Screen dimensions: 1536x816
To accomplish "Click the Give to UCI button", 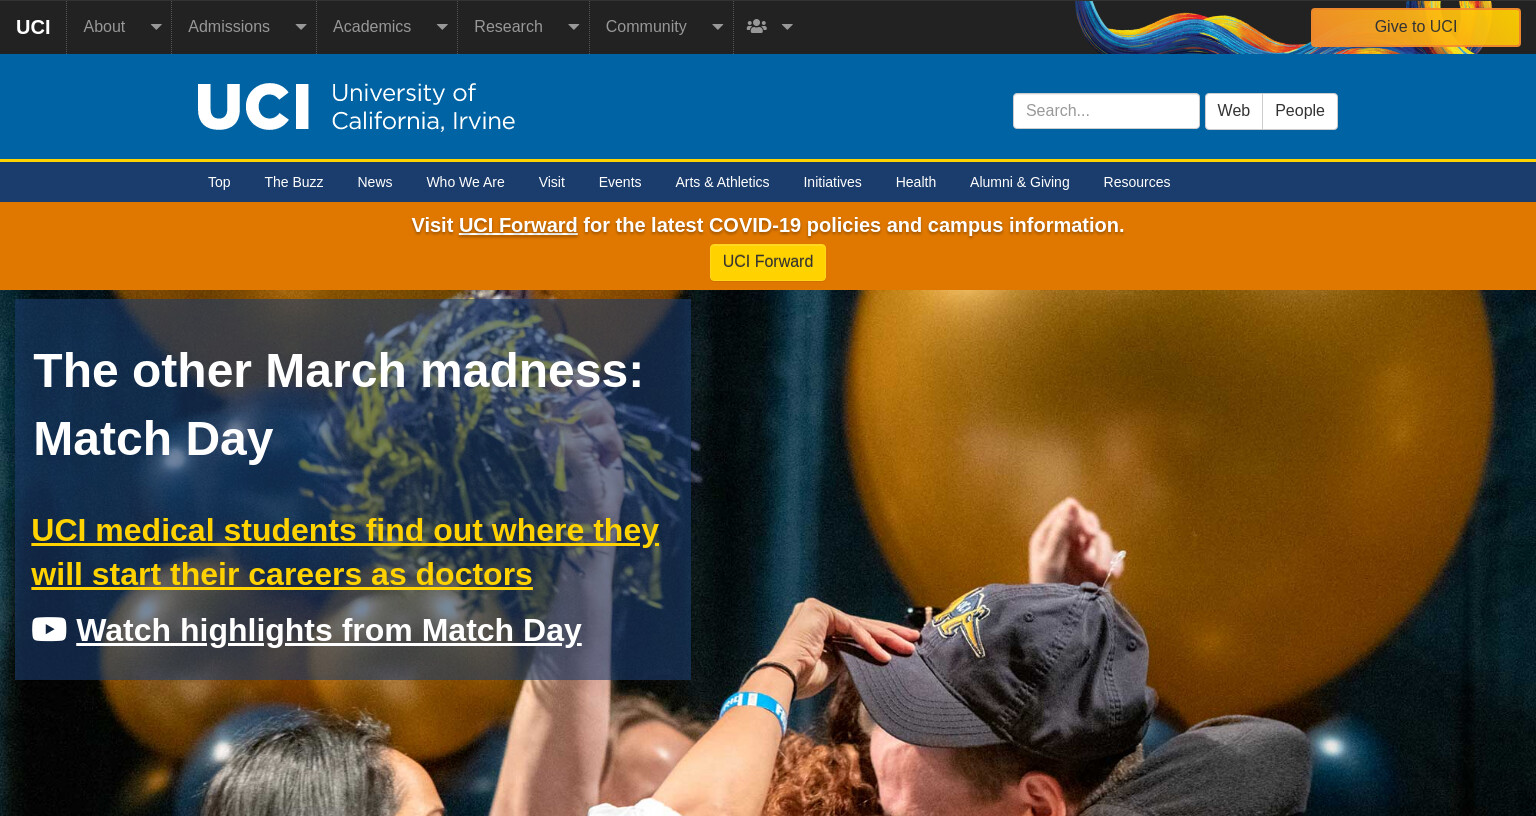I will coord(1415,27).
